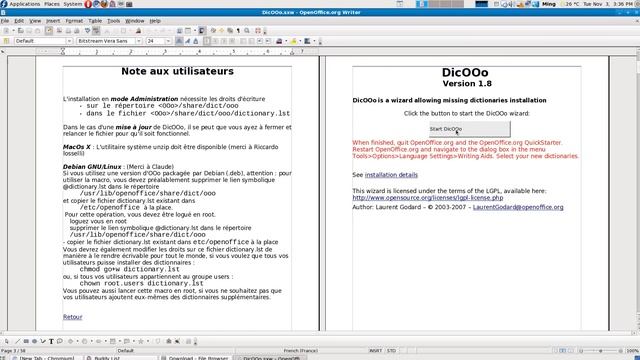Click the Insert Table icon
The image size is (640, 360).
(188, 31)
